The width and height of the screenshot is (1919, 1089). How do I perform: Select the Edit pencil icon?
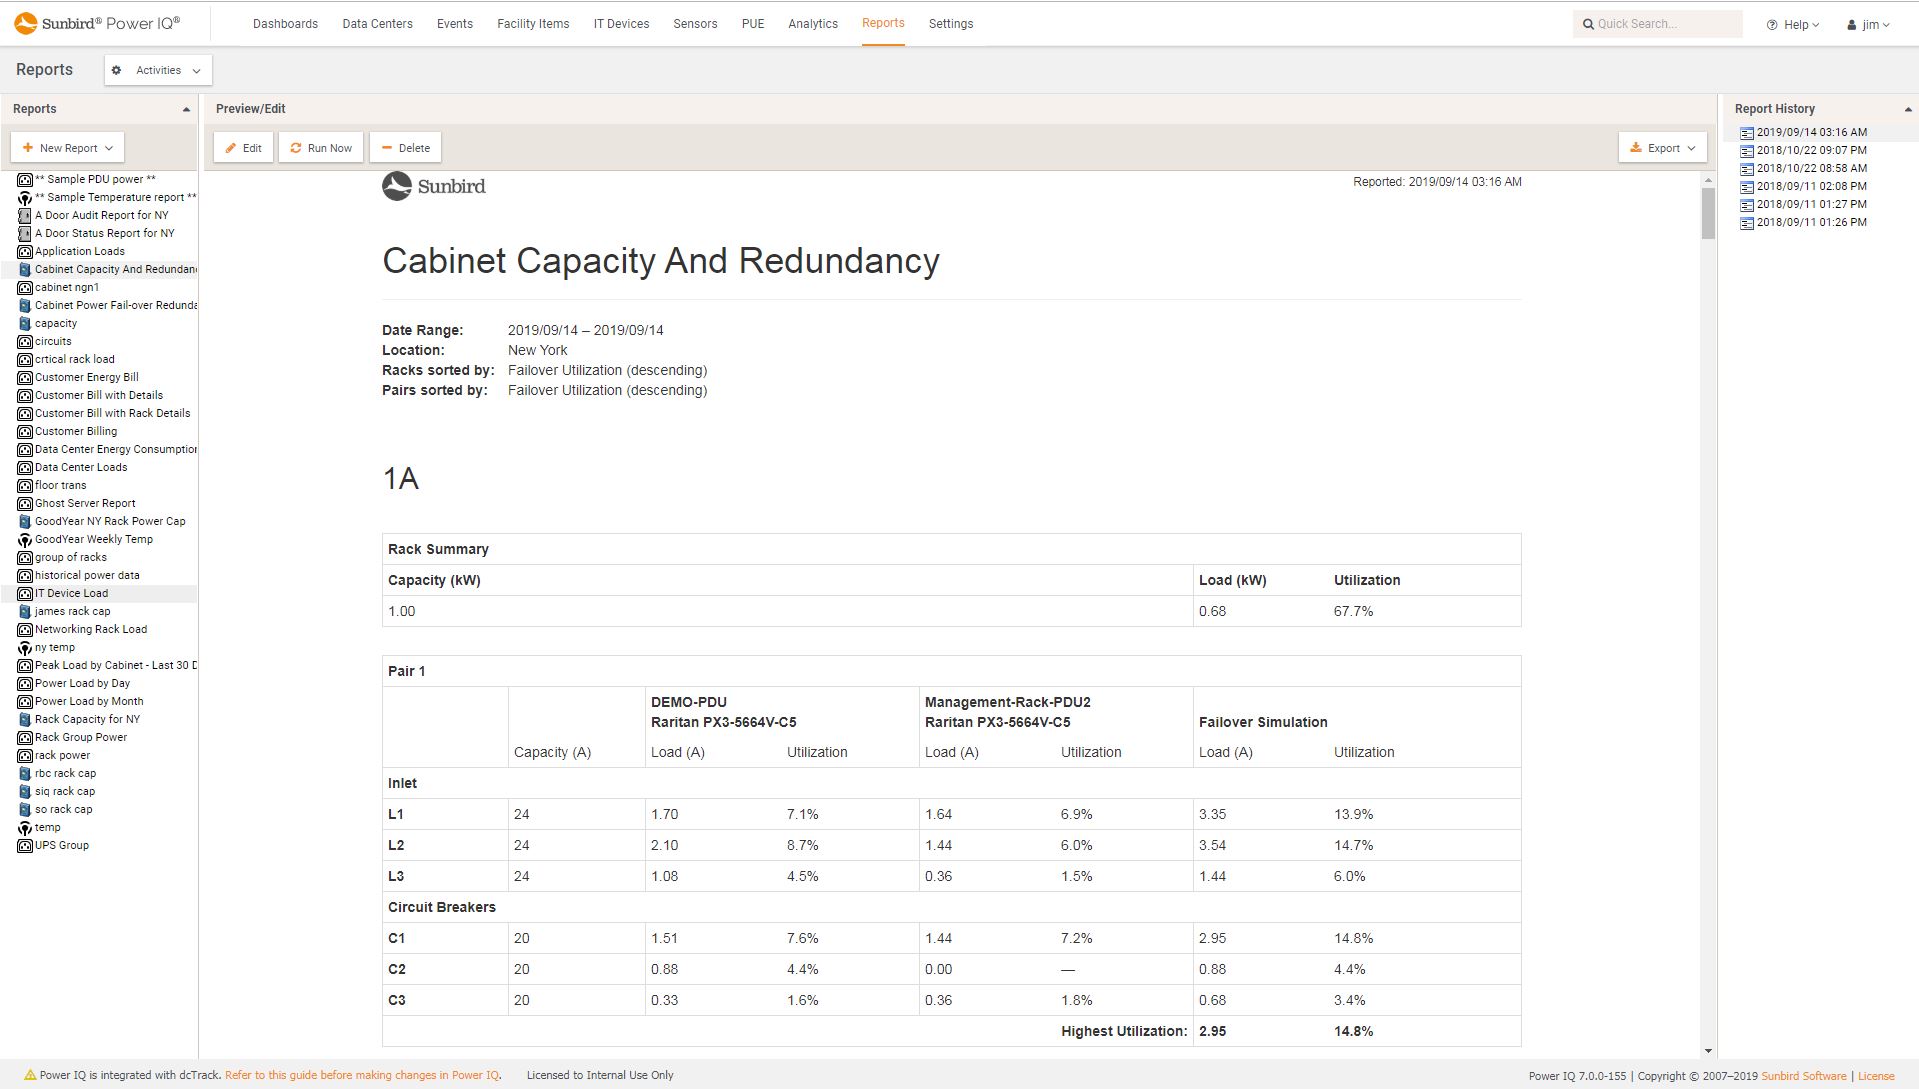(232, 147)
